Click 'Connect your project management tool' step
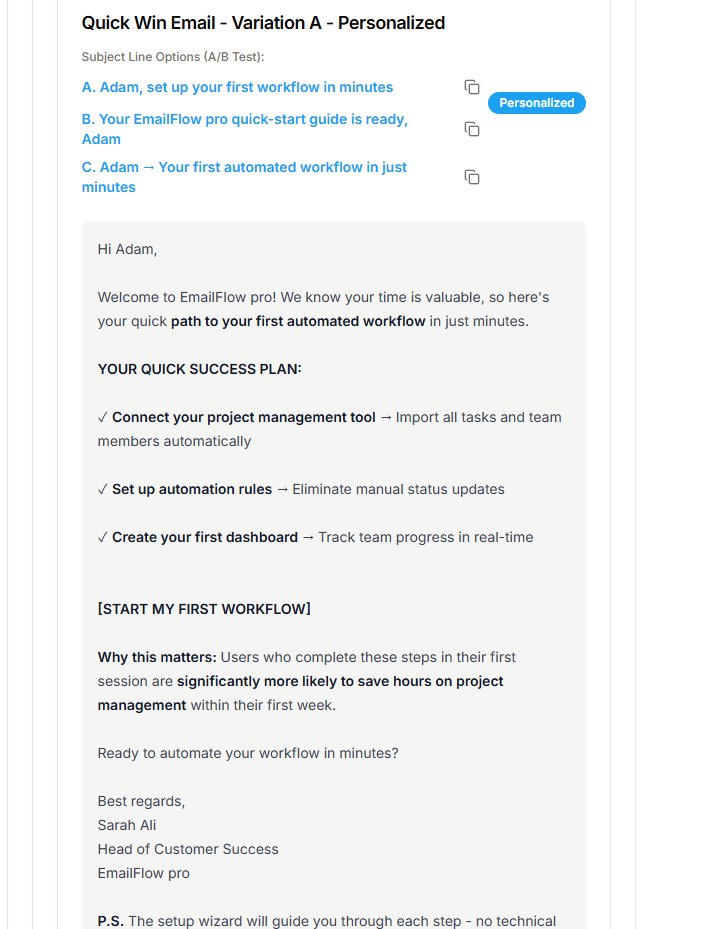728x929 pixels. [243, 417]
